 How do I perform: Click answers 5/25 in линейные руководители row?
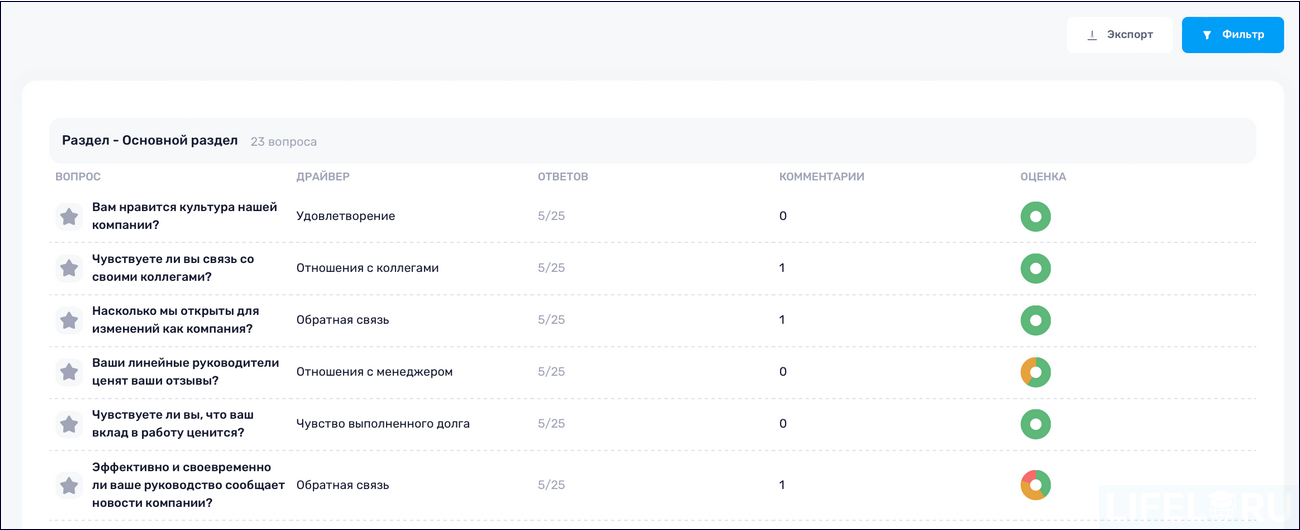pos(551,372)
